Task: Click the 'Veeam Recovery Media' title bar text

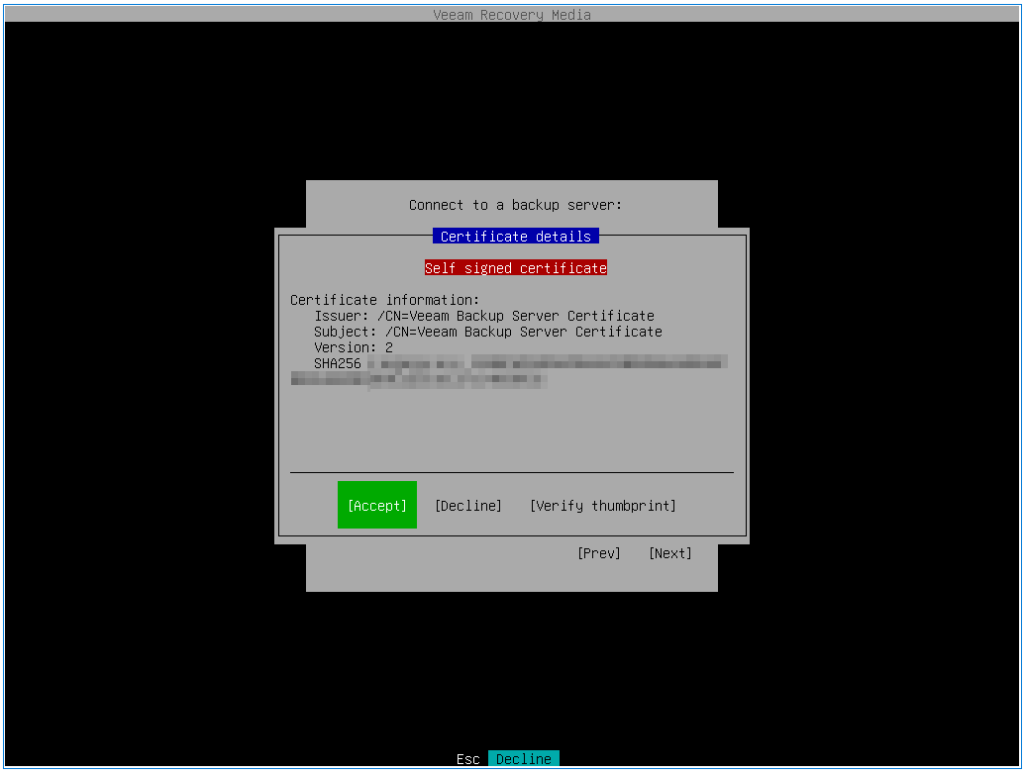Action: (512, 14)
